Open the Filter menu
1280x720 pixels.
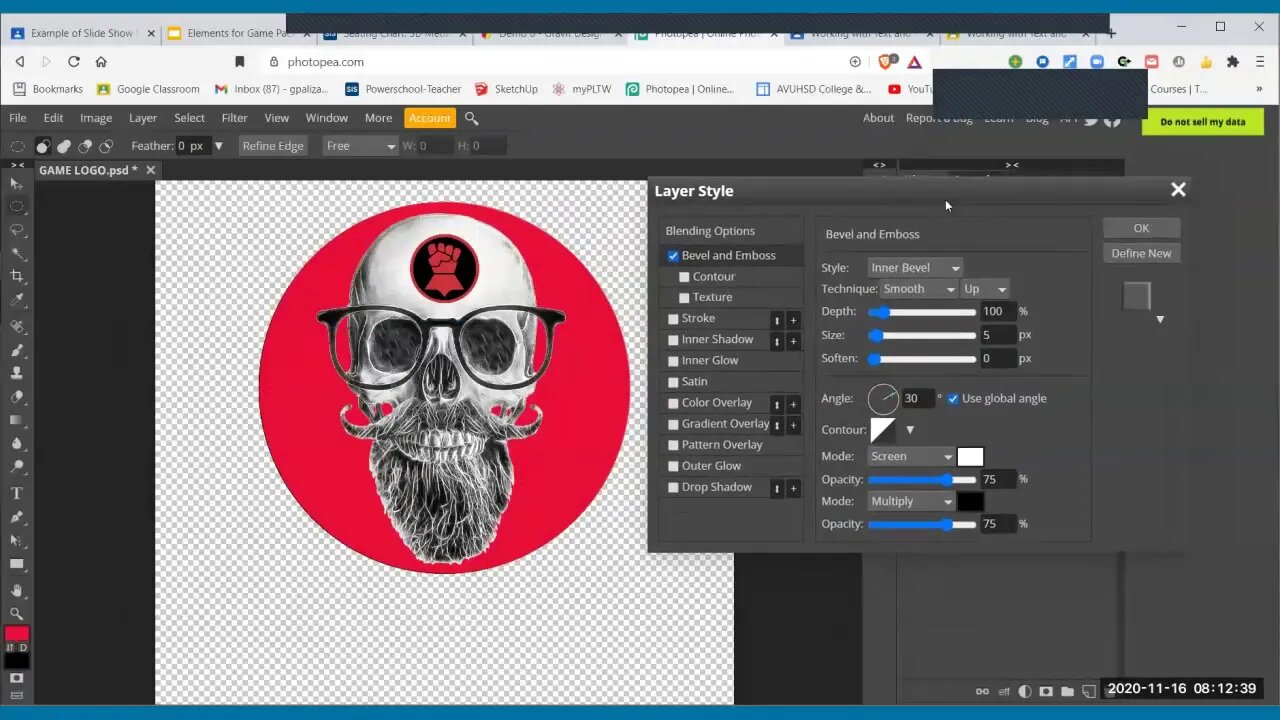(x=234, y=118)
